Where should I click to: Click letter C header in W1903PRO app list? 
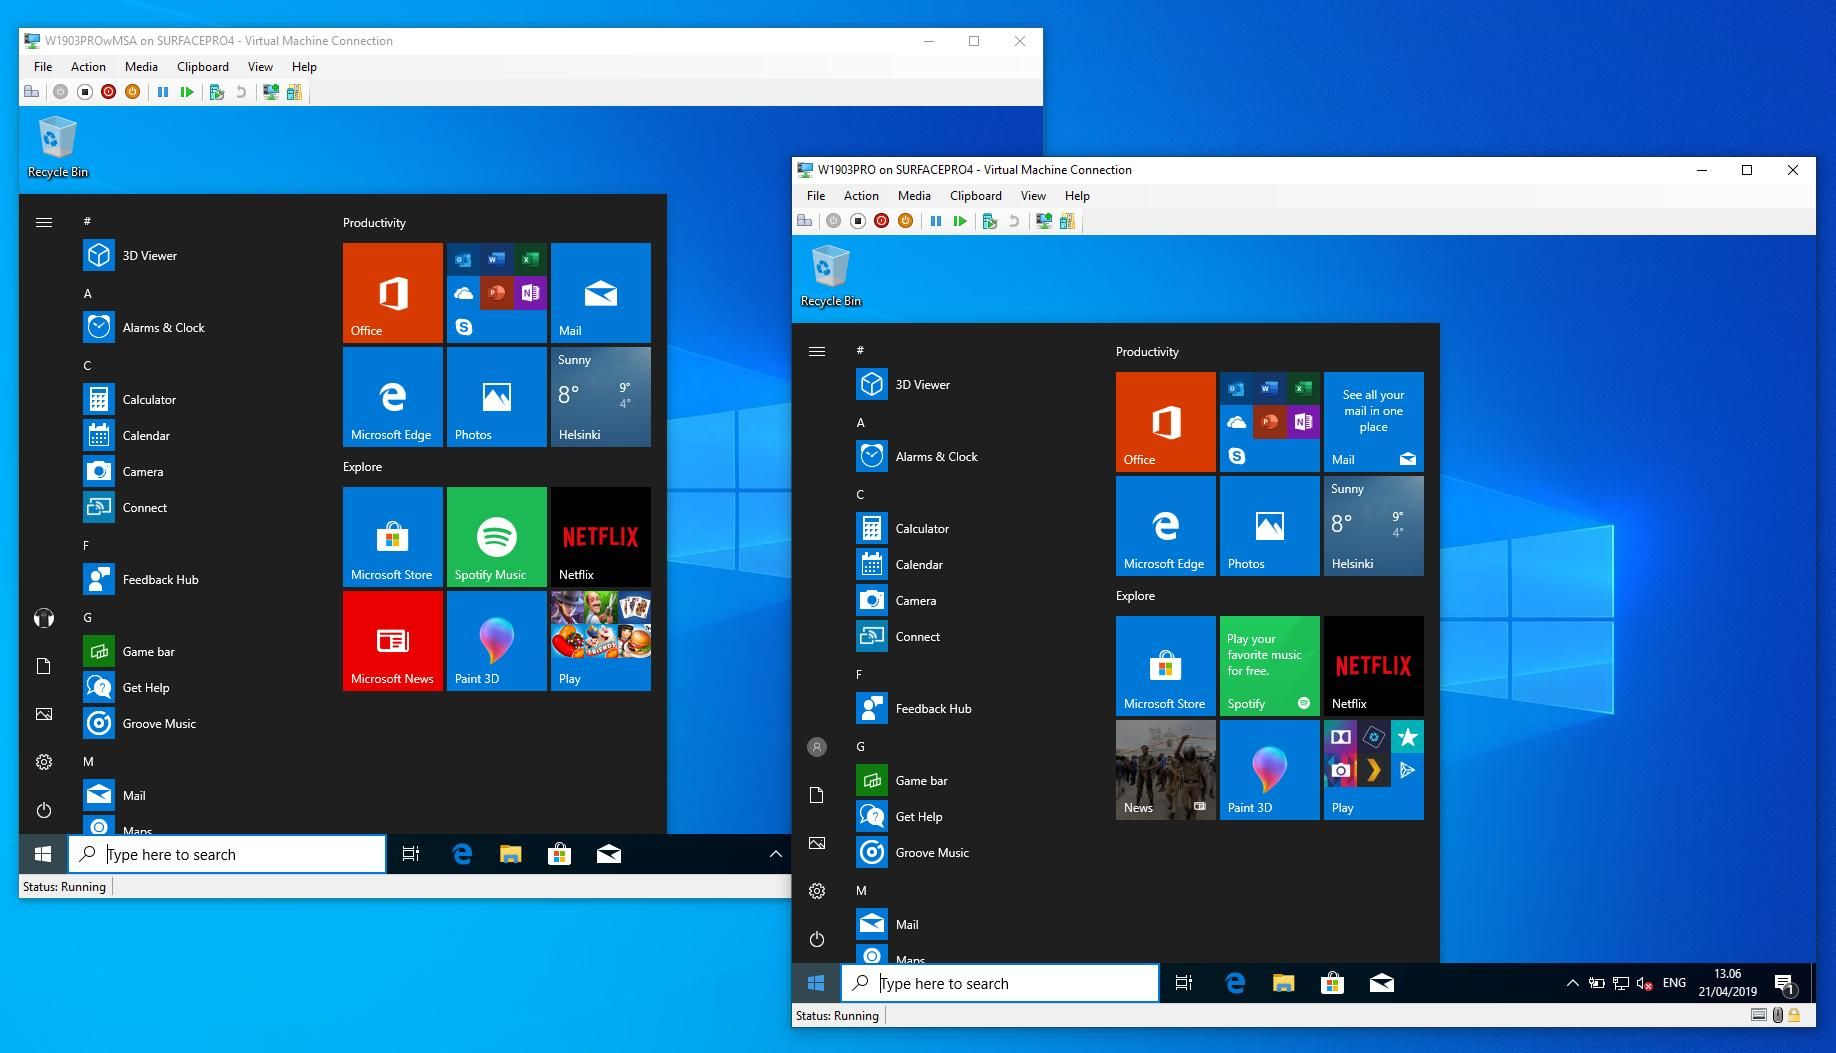pyautogui.click(x=860, y=495)
